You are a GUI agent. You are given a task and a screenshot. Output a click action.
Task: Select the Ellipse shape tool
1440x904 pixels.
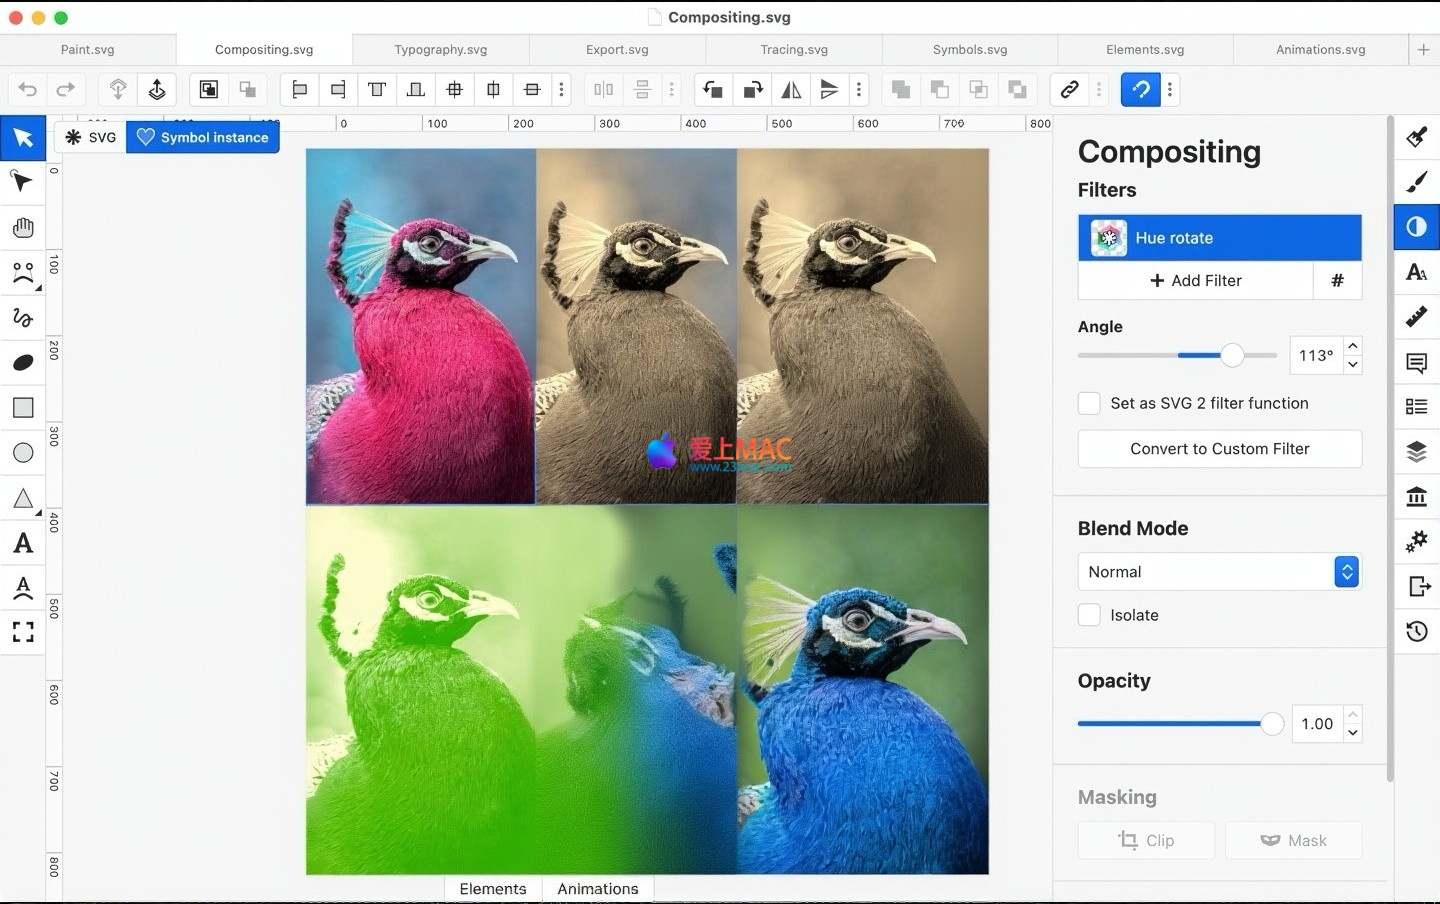23,453
